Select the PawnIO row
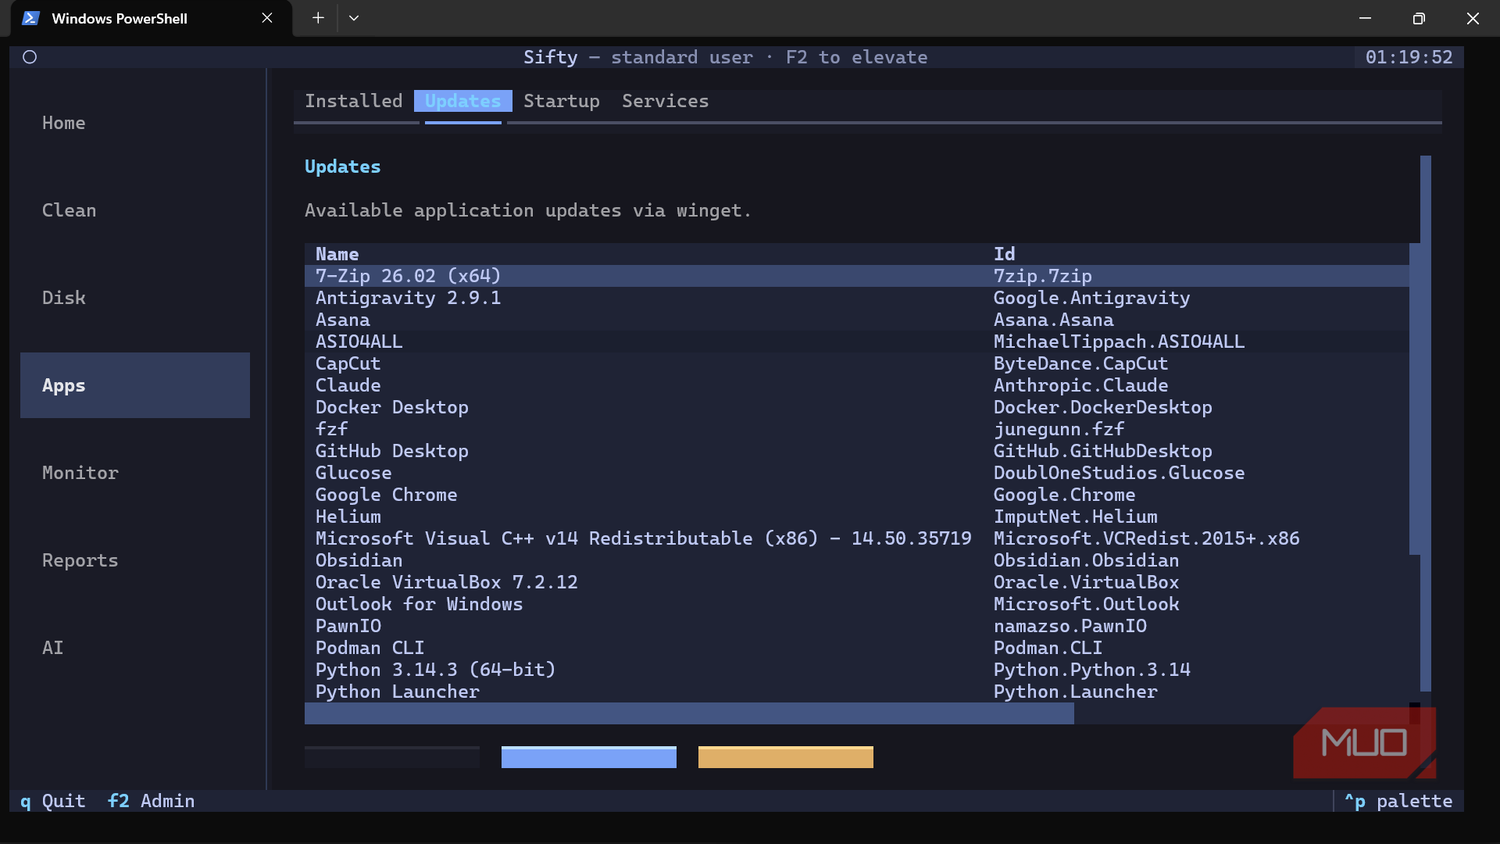The height and width of the screenshot is (844, 1500). tap(857, 626)
